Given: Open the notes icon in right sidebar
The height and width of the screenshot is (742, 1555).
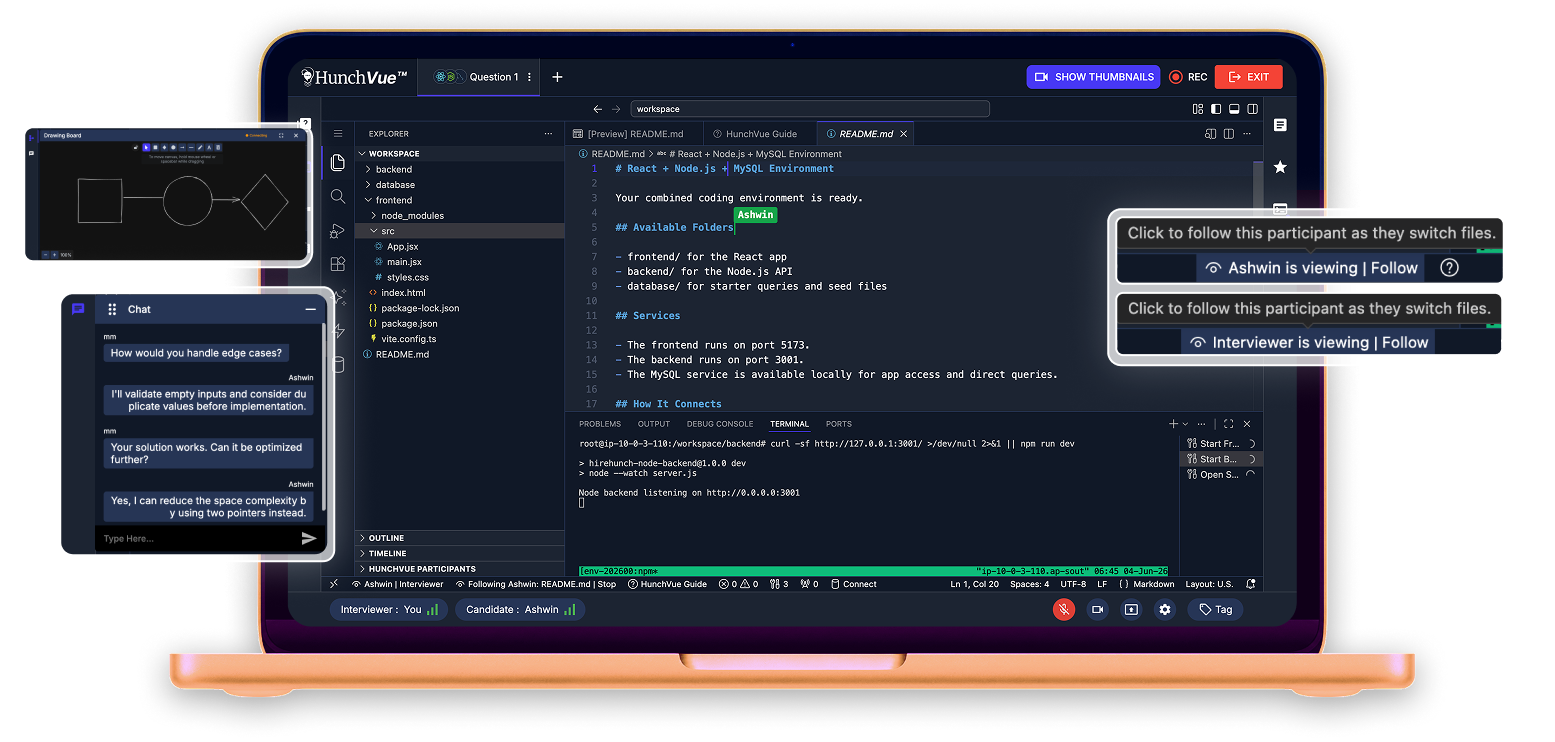Looking at the screenshot, I should pos(1280,125).
